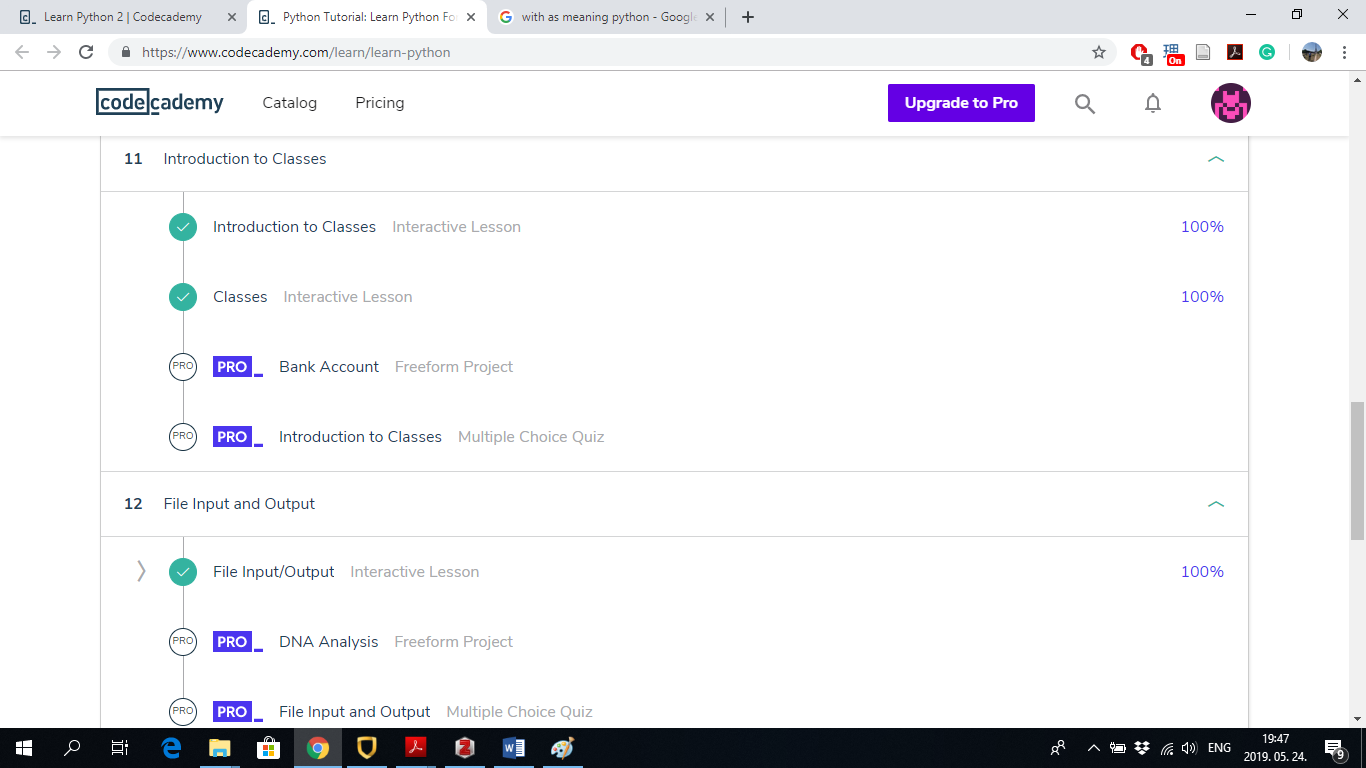Viewport: 1366px width, 768px height.
Task: Show hidden system tray icons
Action: [x=1093, y=748]
